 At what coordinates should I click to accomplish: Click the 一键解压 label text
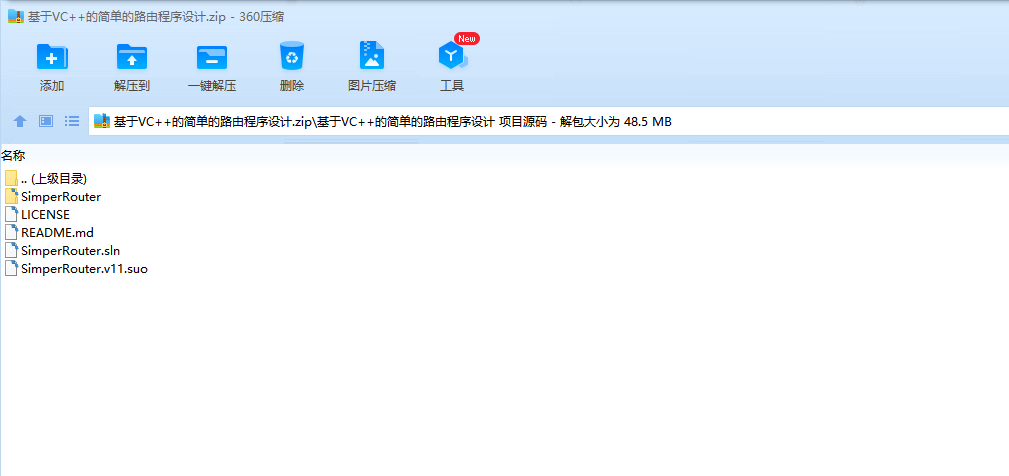(x=212, y=86)
